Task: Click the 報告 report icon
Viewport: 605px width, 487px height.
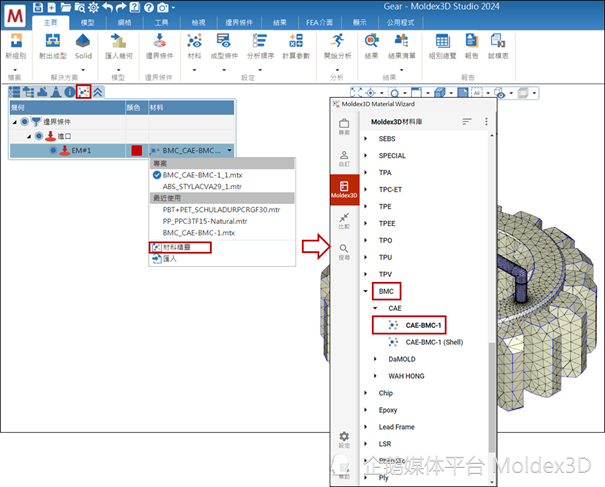Action: (471, 41)
